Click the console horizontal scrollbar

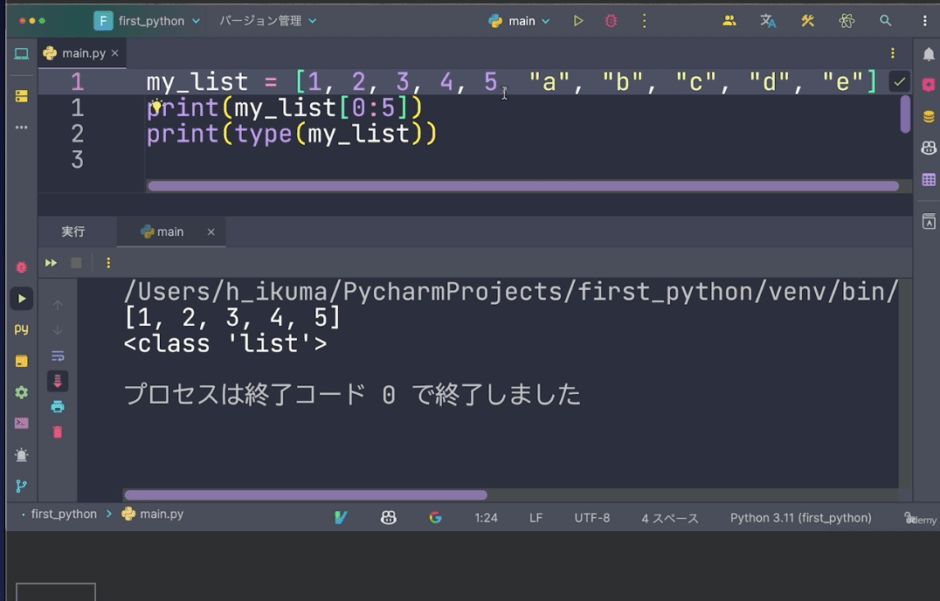(305, 495)
